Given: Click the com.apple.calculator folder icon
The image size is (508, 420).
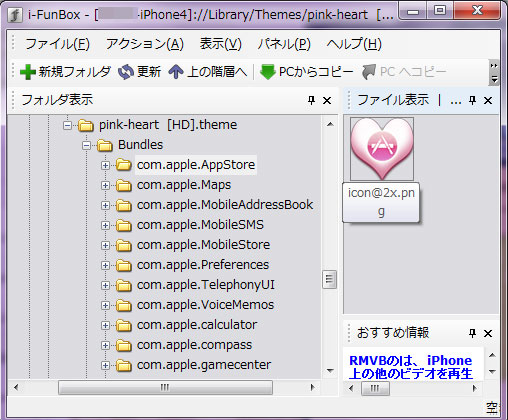Looking at the screenshot, I should 124,325.
